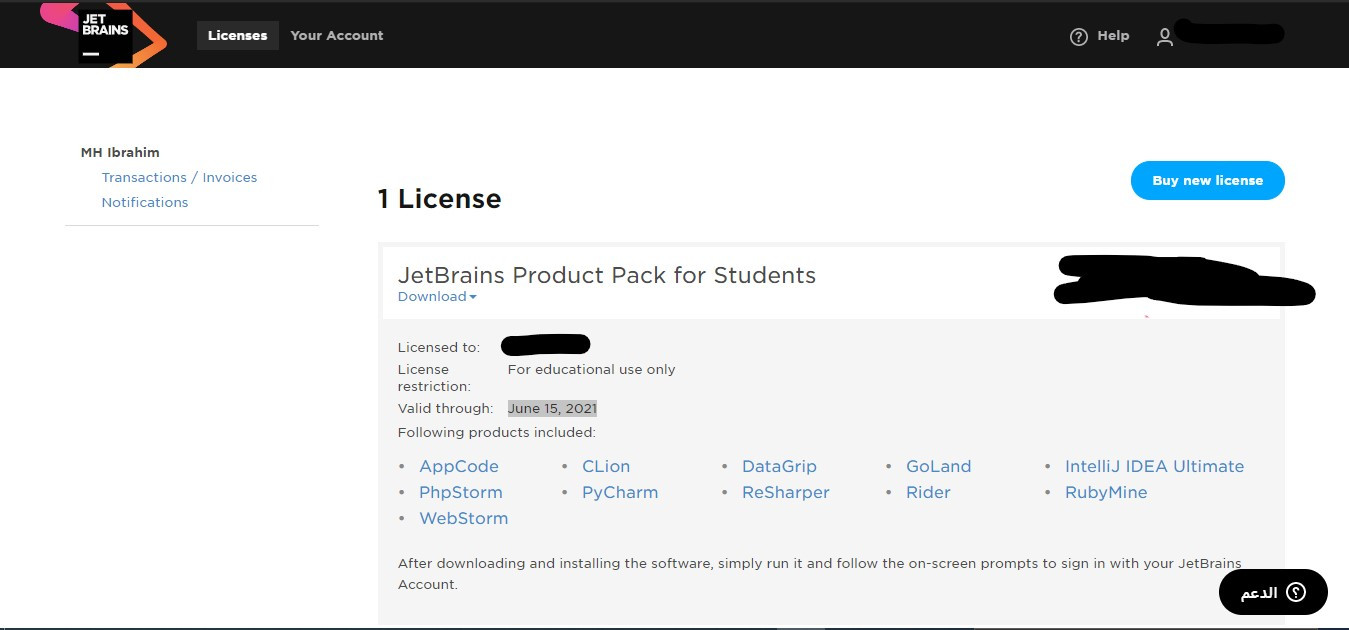Click the user account profile icon
The image size is (1349, 630).
pos(1164,36)
